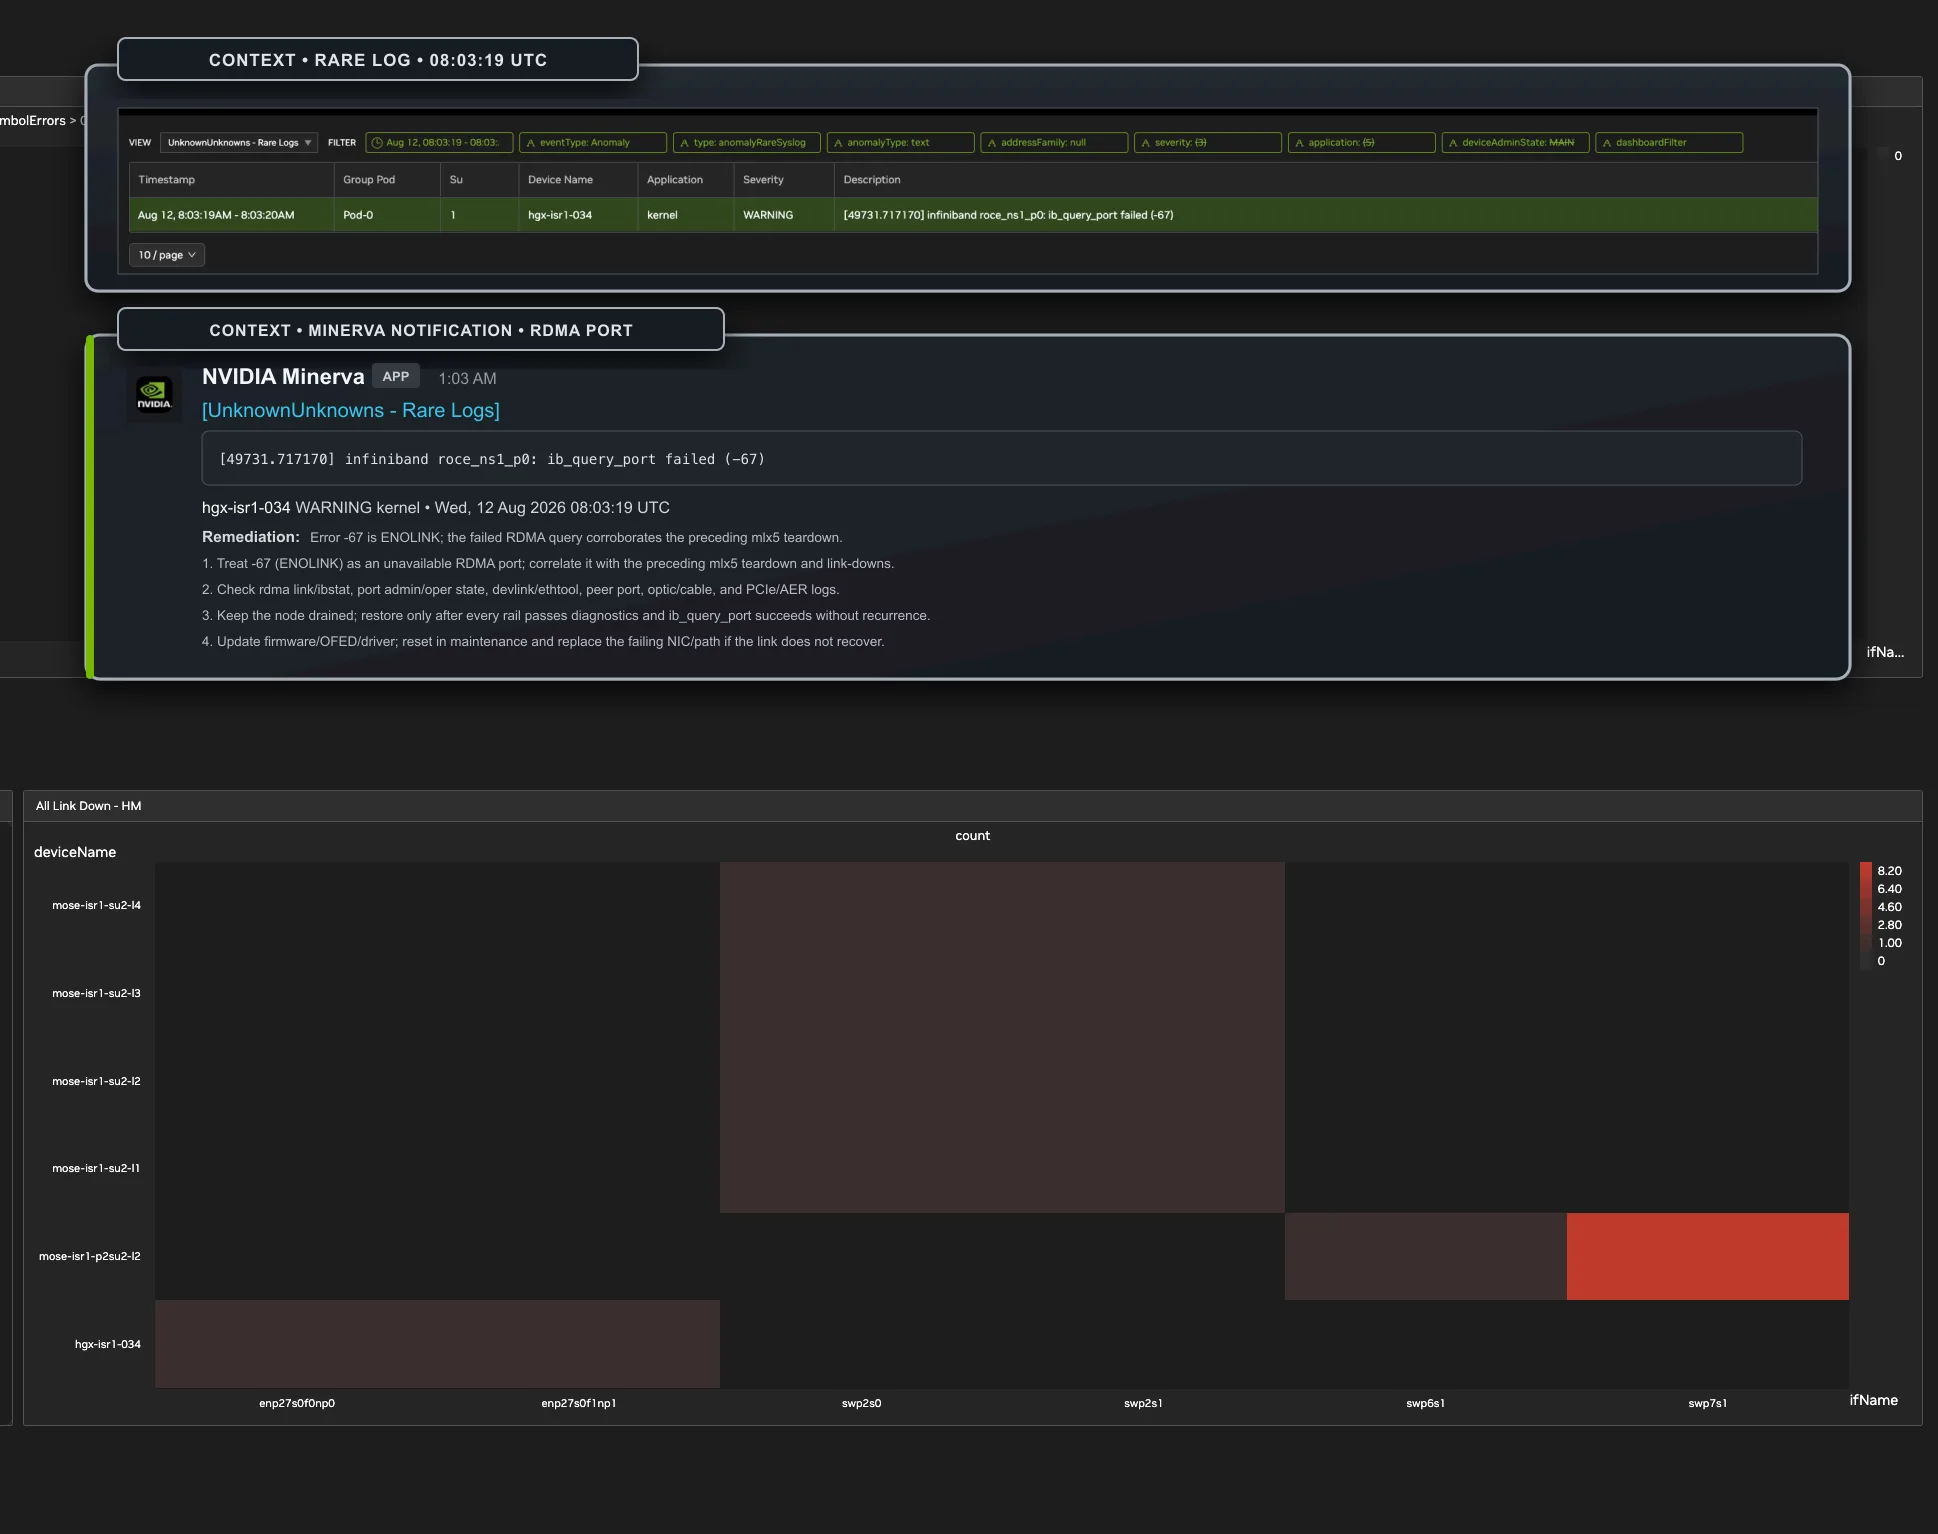Click the Pod-0 group pod cell
Image resolution: width=1938 pixels, height=1534 pixels.
(387, 215)
